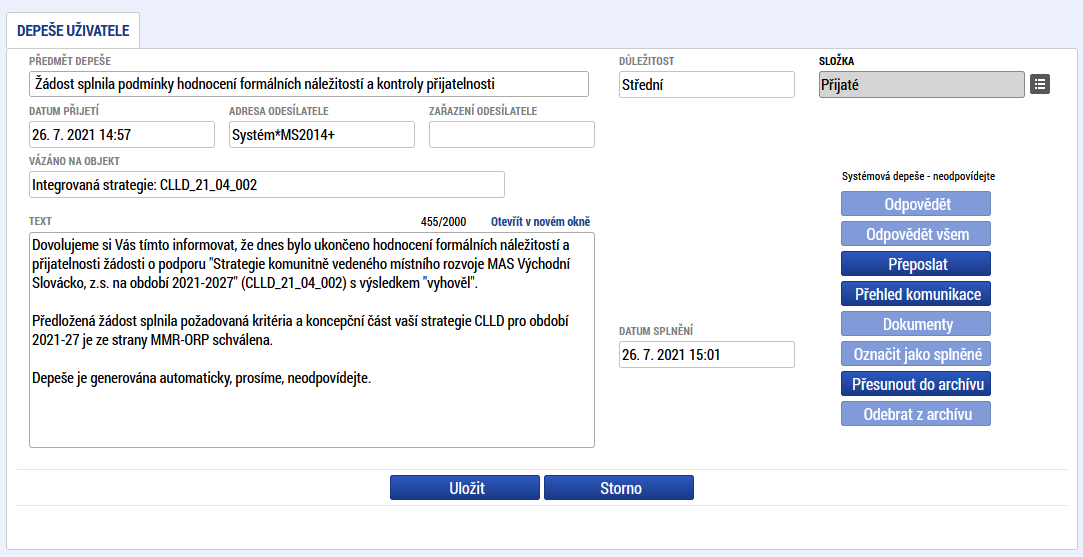Forward message with Přeposlat button
Viewport: 1083px width, 557px height.
pos(916,264)
